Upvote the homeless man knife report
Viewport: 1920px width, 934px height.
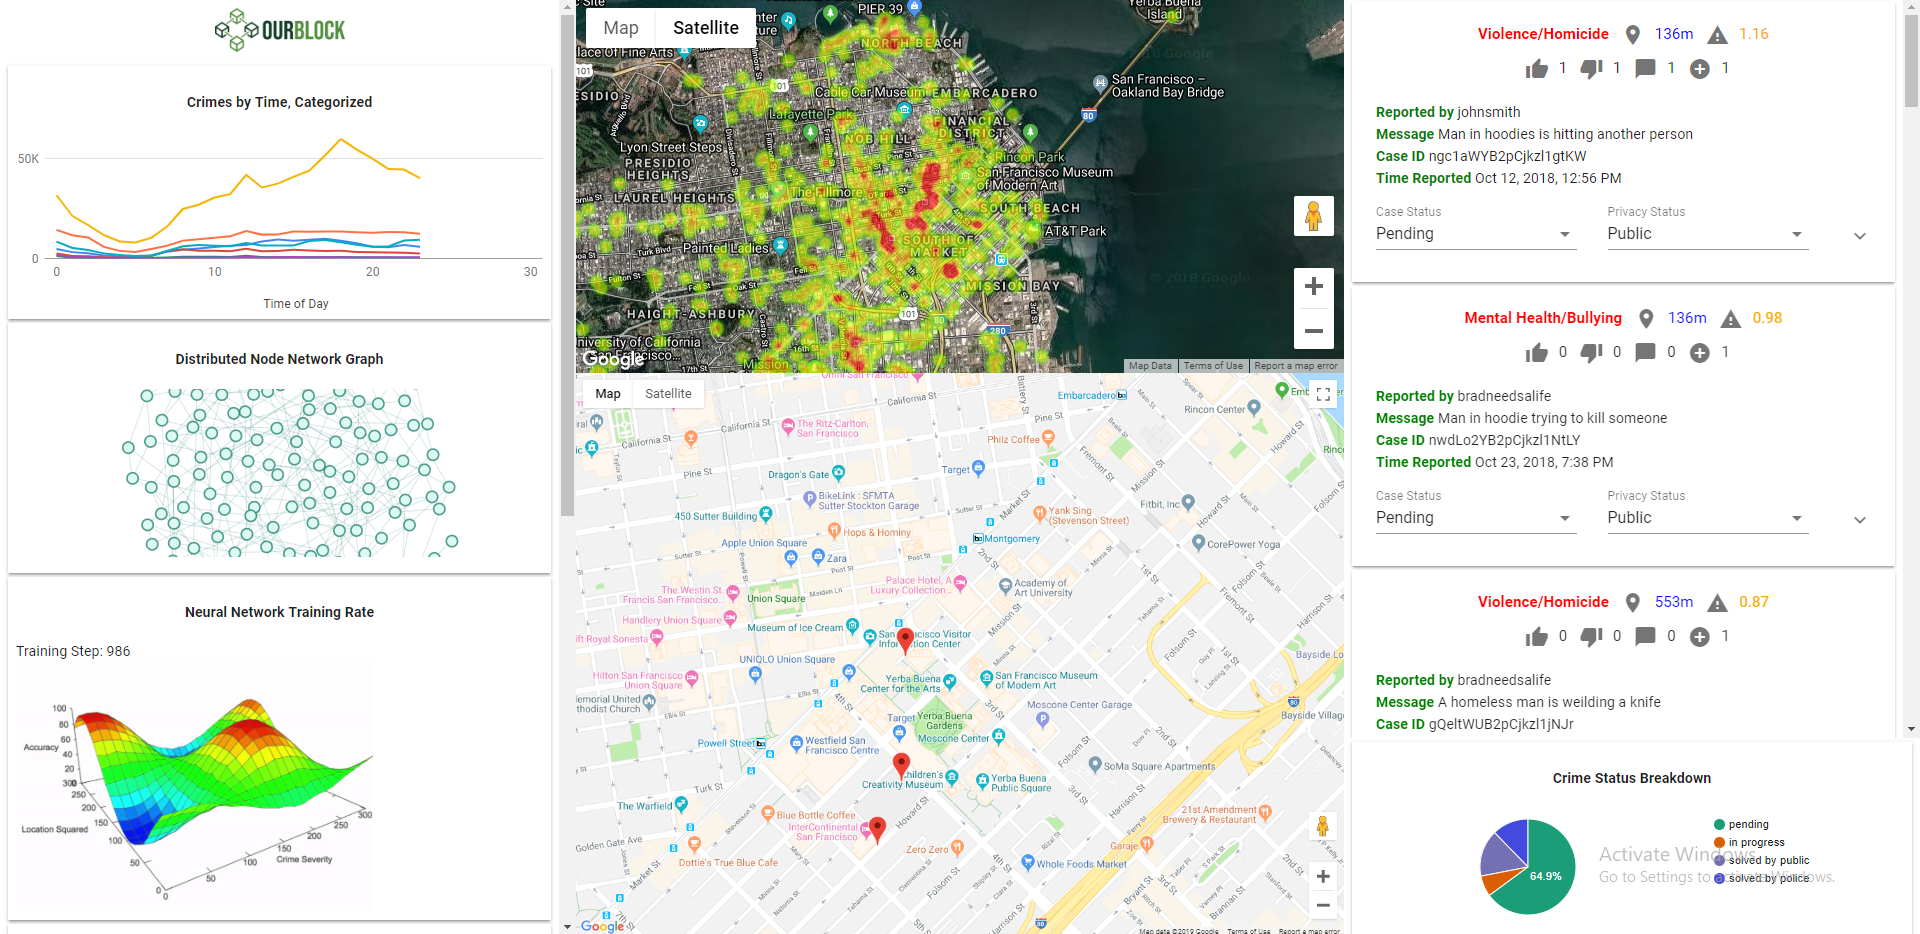[x=1537, y=636]
